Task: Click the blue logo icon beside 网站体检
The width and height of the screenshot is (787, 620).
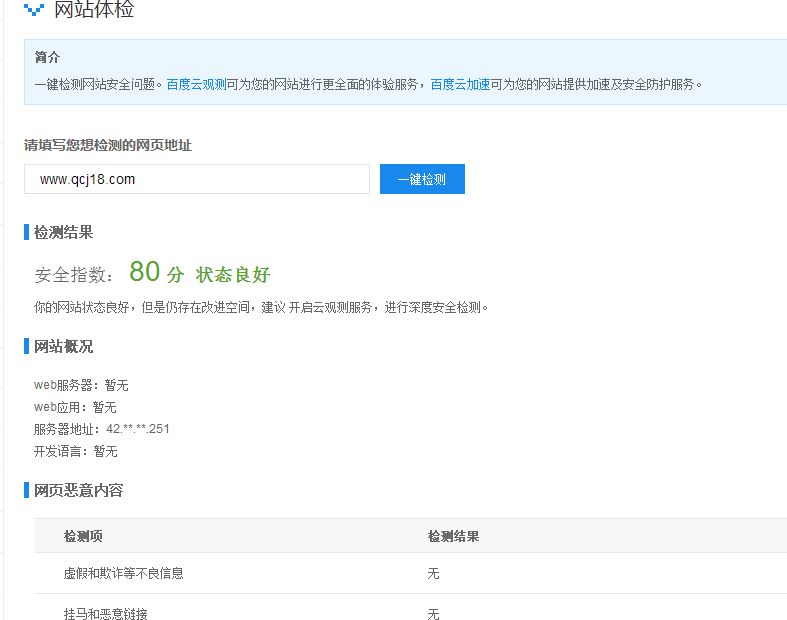Action: pyautogui.click(x=34, y=11)
